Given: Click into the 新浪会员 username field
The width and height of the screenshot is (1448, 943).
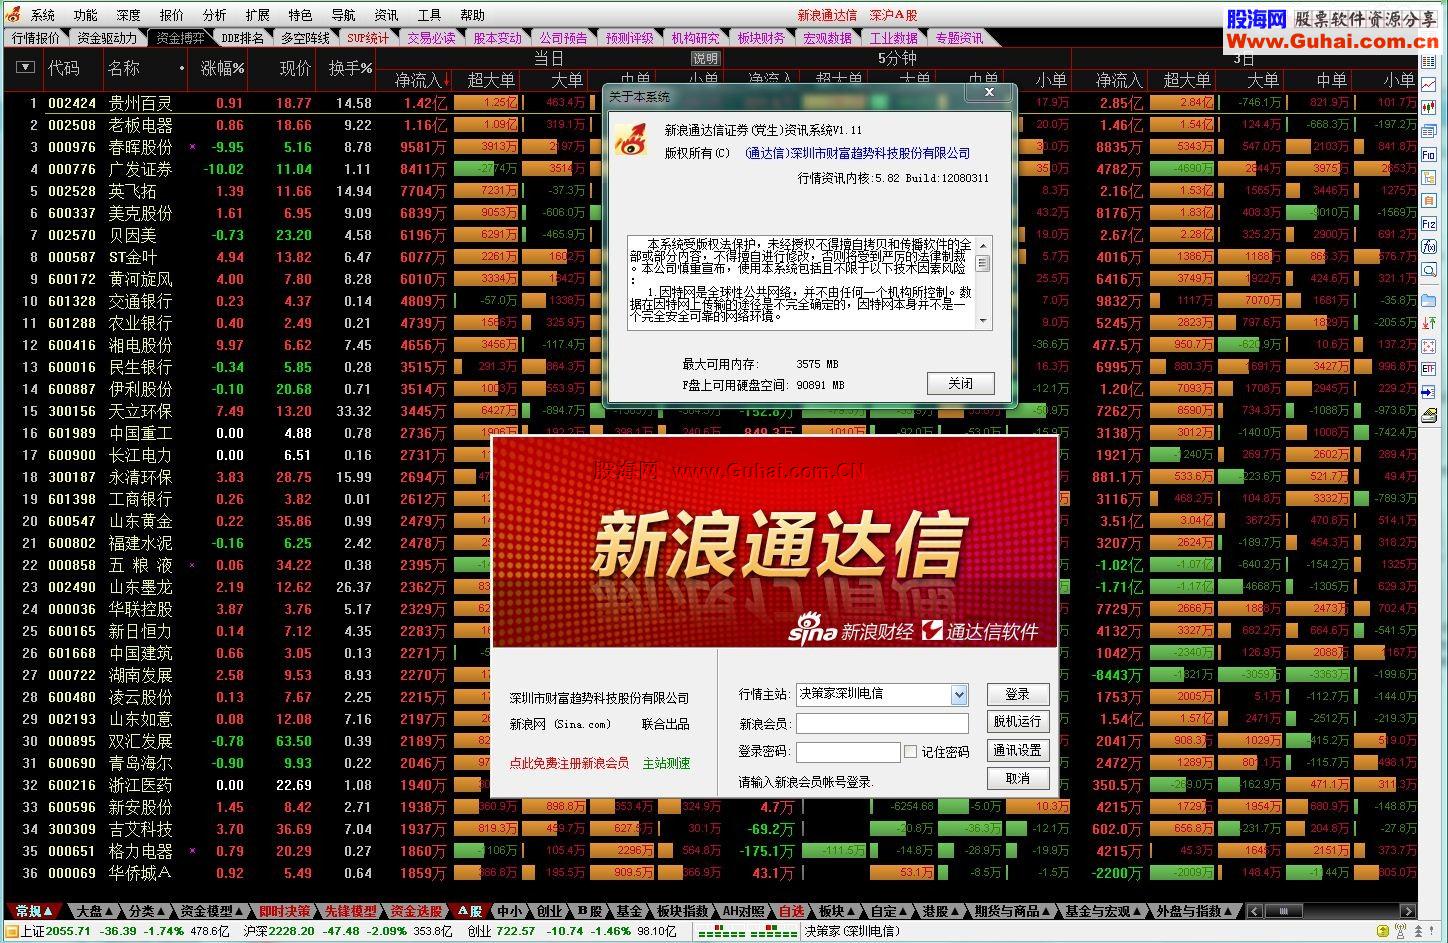Looking at the screenshot, I should (x=882, y=723).
